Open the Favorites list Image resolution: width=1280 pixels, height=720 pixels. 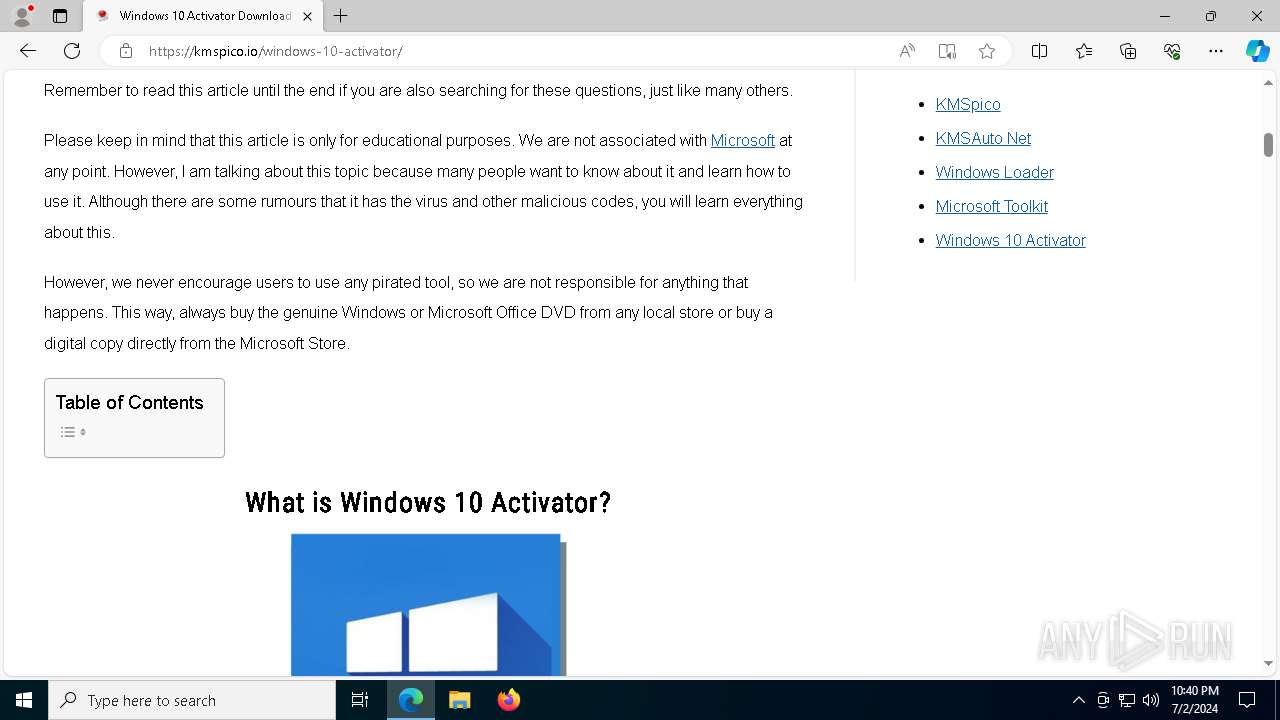(1084, 51)
